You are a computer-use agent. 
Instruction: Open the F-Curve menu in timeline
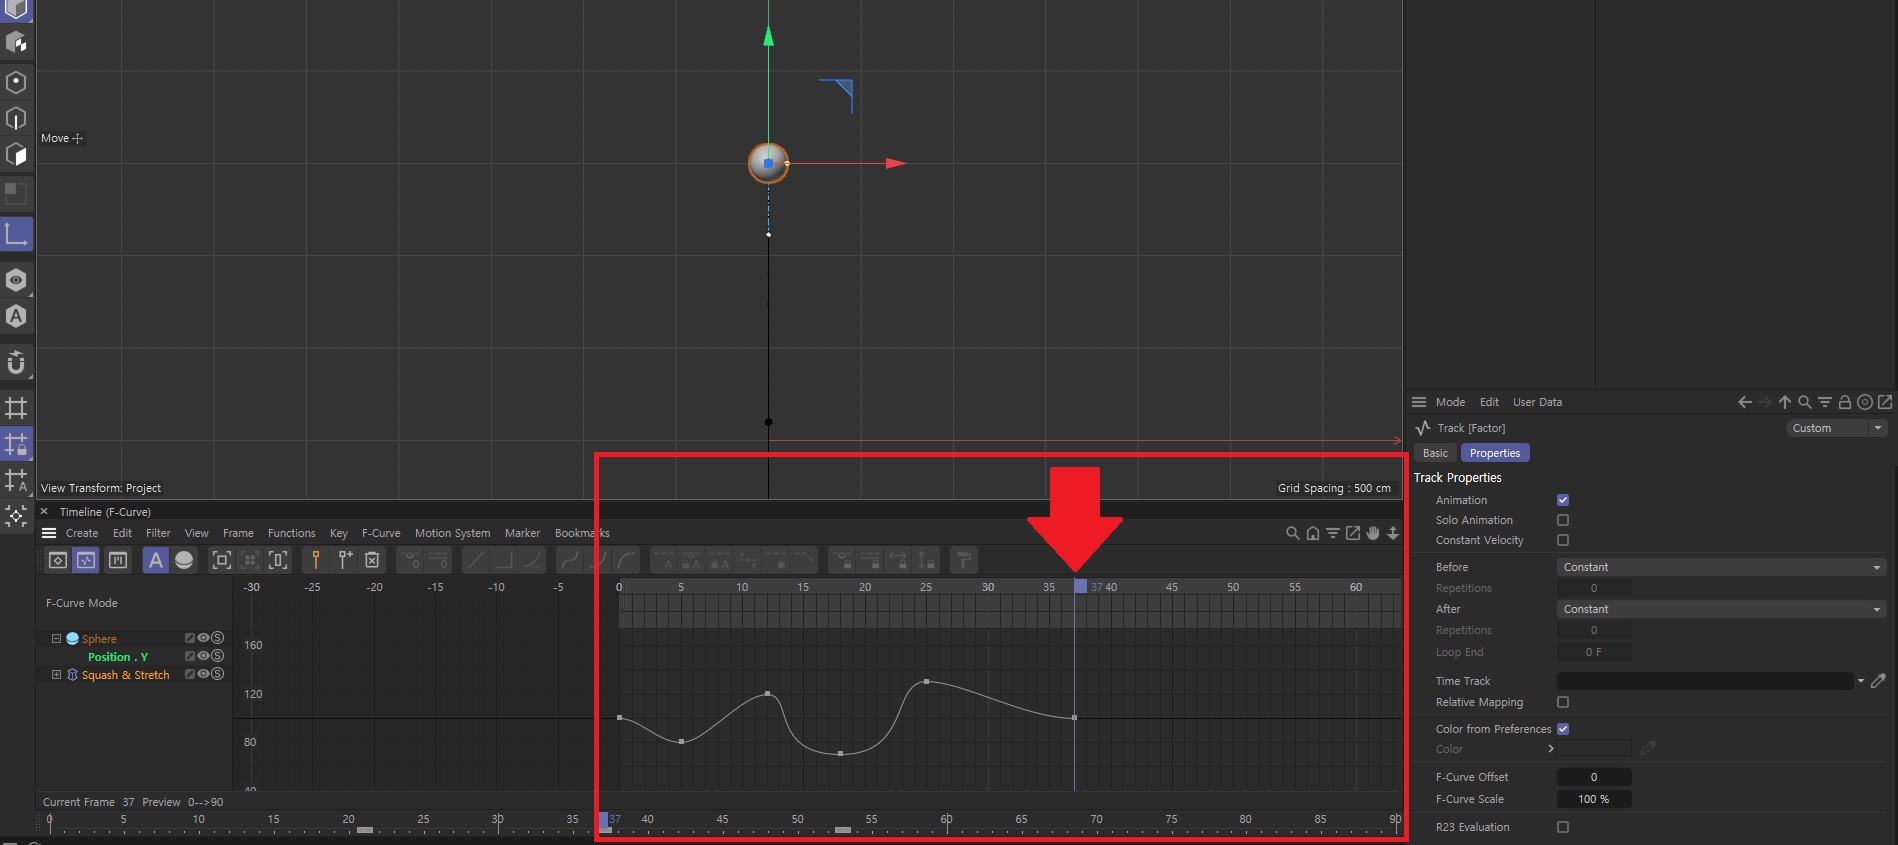381,533
